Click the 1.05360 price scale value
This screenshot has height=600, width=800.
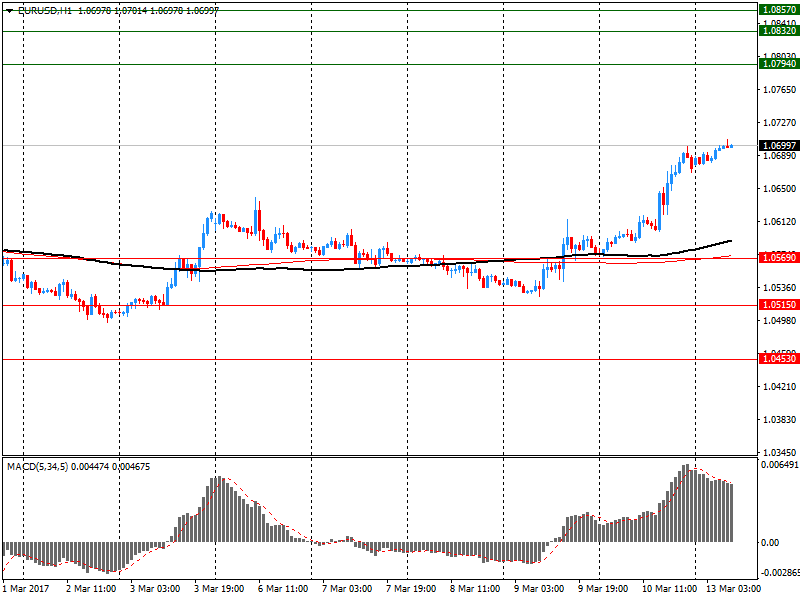[779, 288]
